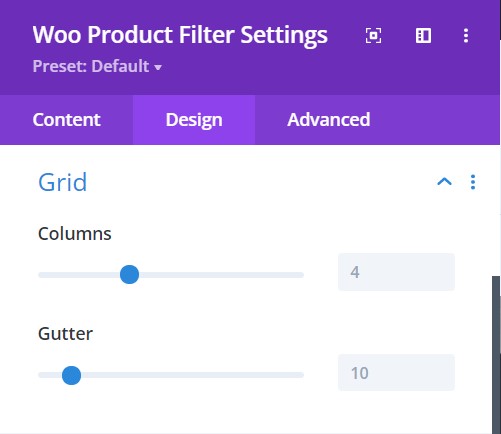Go to the Advanced tab
501x434 pixels.
tap(329, 120)
